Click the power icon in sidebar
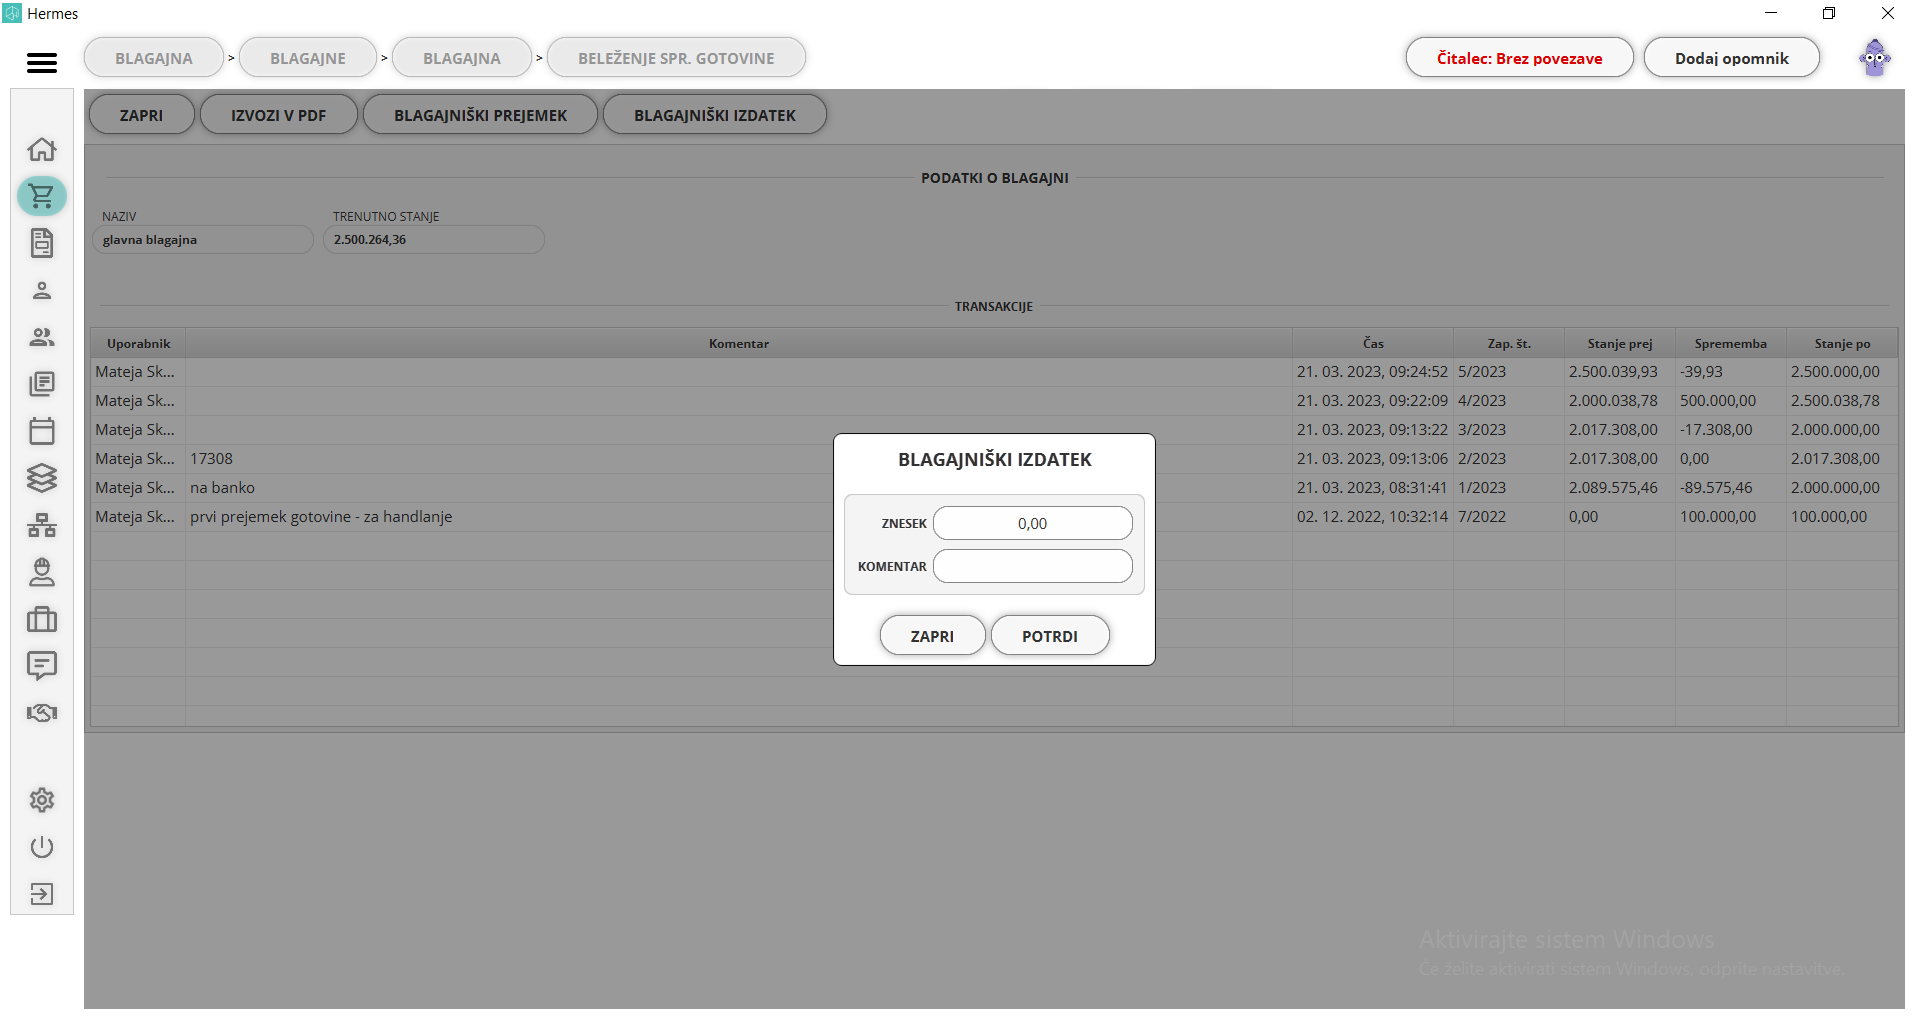The width and height of the screenshot is (1919, 1027). [x=42, y=847]
